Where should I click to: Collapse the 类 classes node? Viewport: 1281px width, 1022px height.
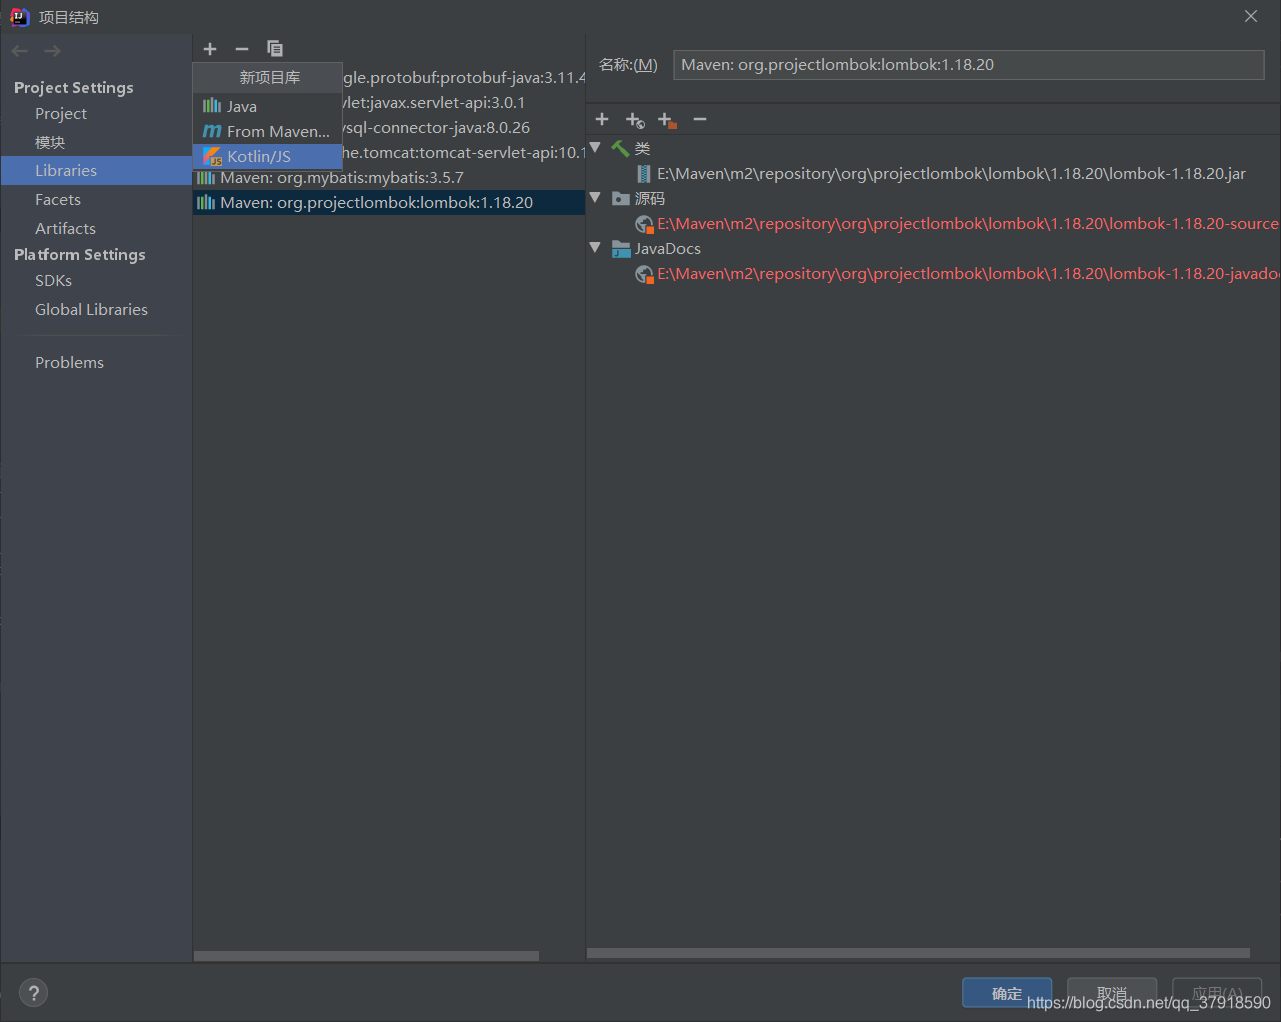pos(596,148)
